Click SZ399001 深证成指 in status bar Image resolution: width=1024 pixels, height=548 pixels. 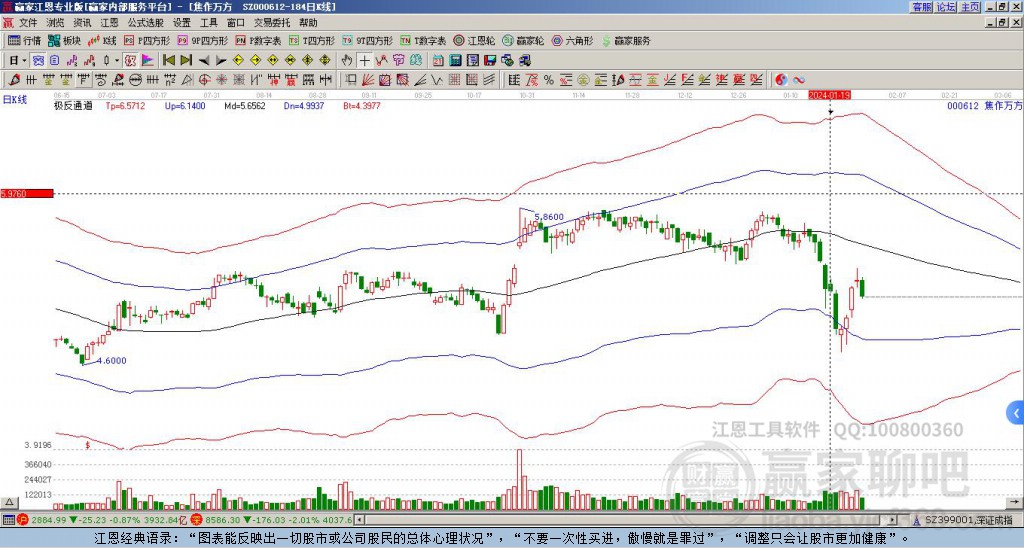pyautogui.click(x=969, y=520)
